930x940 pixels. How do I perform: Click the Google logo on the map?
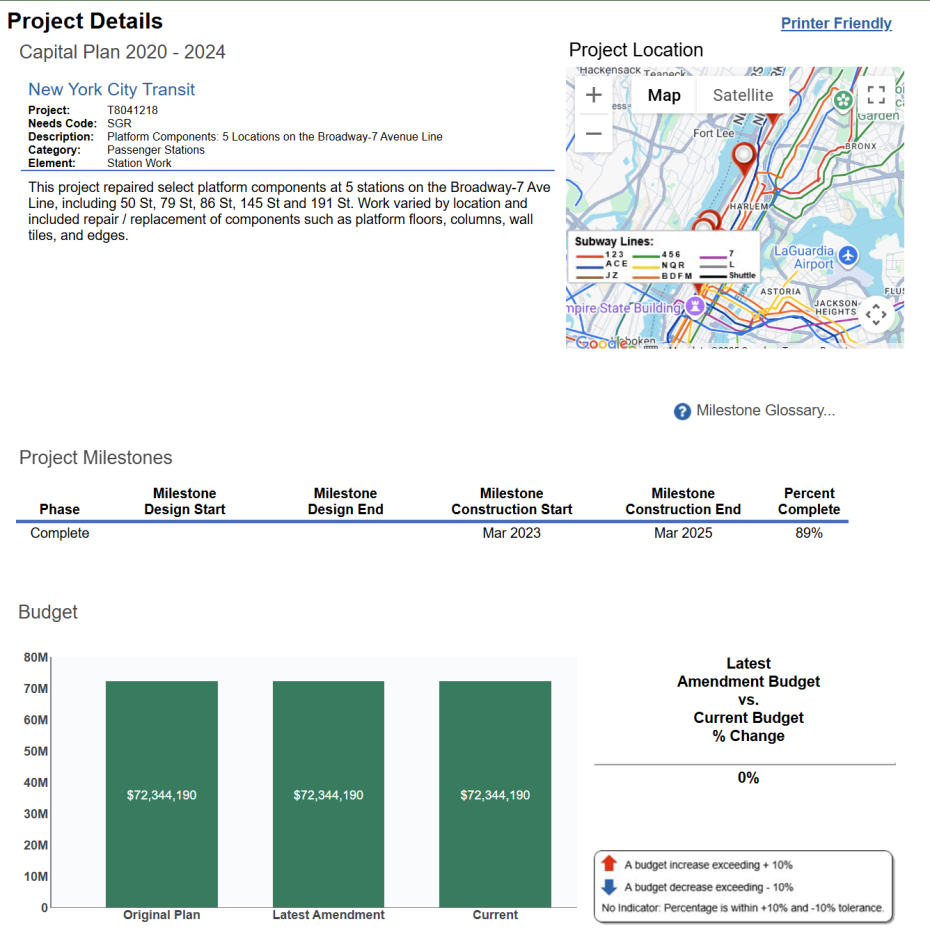point(600,343)
